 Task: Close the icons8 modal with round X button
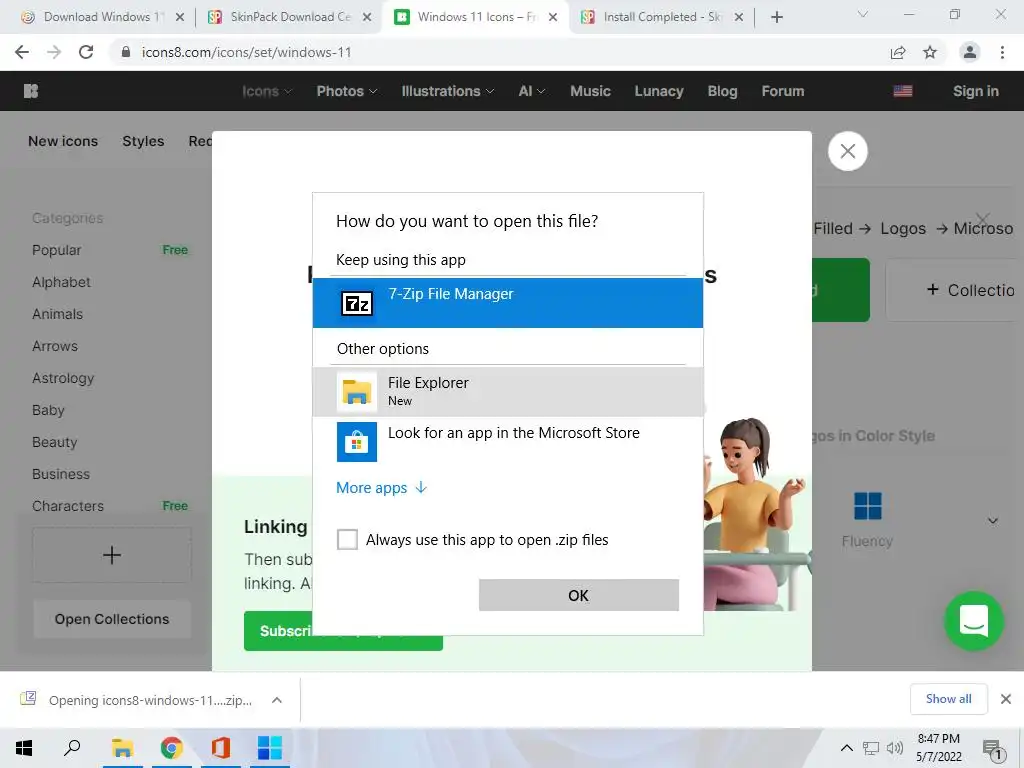pos(847,151)
